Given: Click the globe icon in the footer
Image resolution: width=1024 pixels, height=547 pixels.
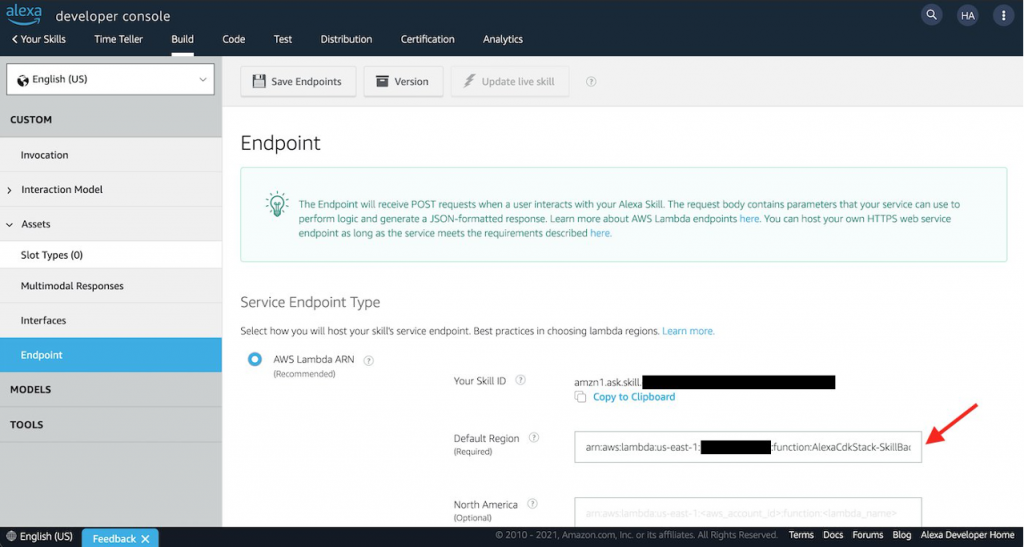Looking at the screenshot, I should (11, 536).
